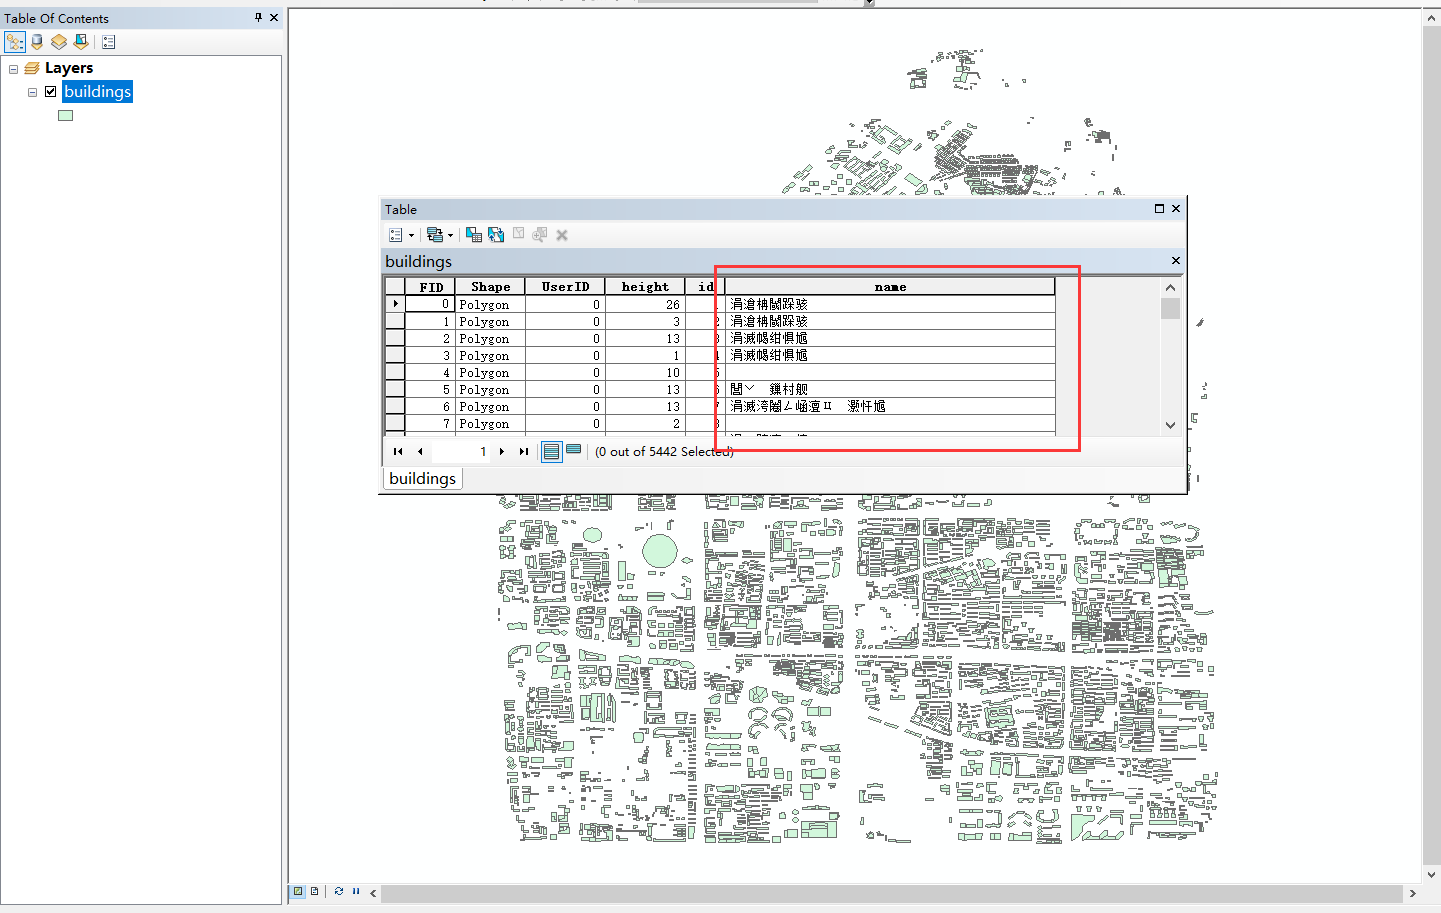Go to the last record in table
Image resolution: width=1441 pixels, height=913 pixels.
click(x=522, y=451)
